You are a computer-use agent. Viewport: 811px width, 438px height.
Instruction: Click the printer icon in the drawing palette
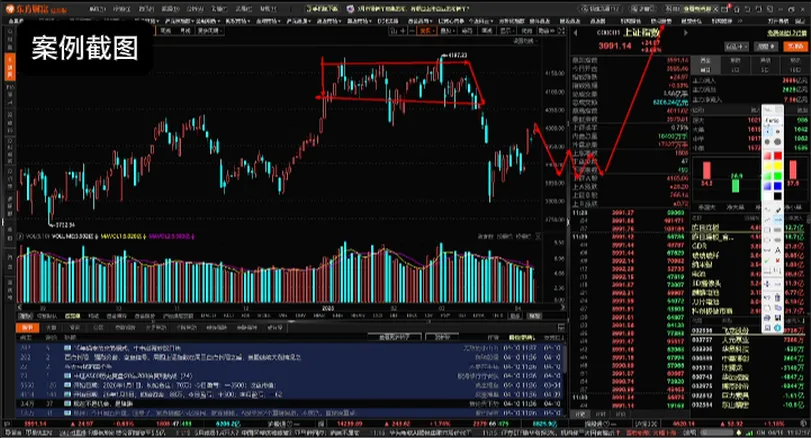click(x=768, y=317)
